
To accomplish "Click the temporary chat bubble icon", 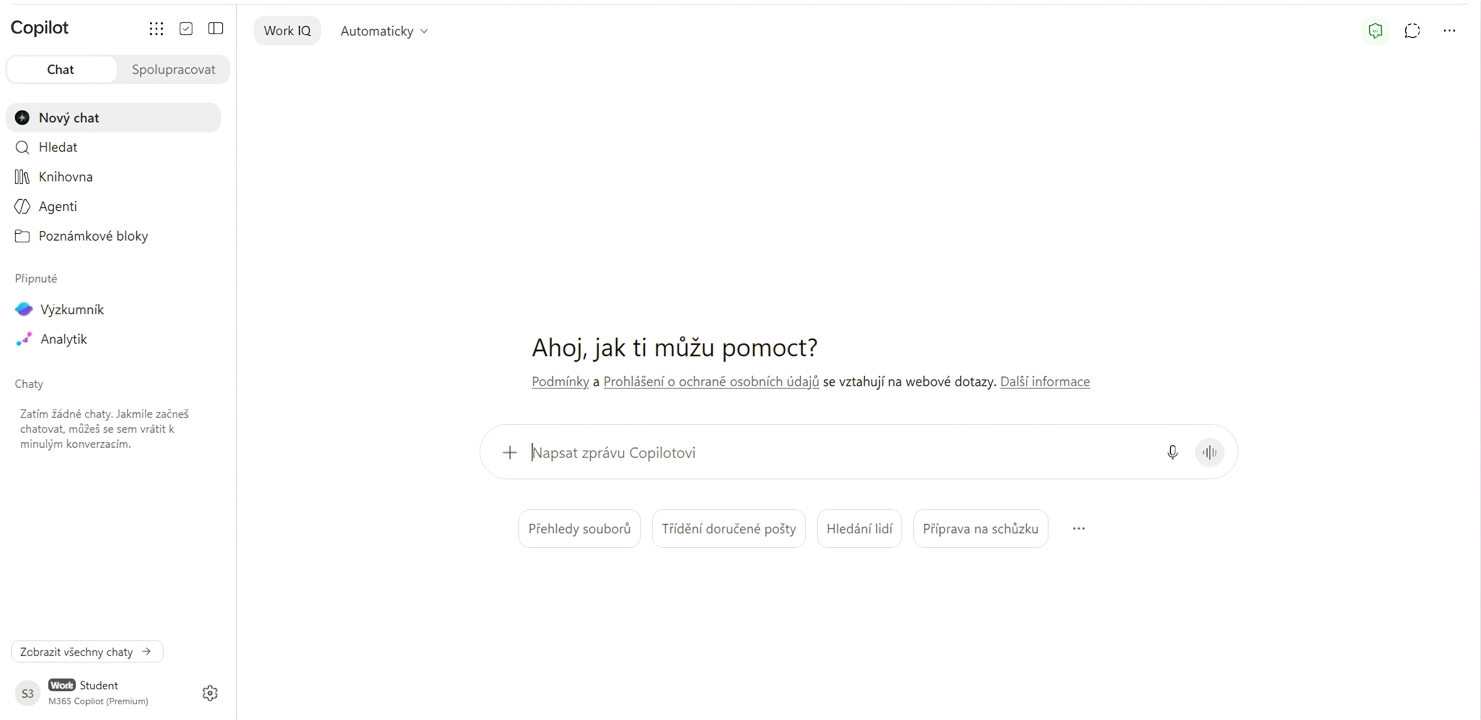I will pyautogui.click(x=1413, y=31).
